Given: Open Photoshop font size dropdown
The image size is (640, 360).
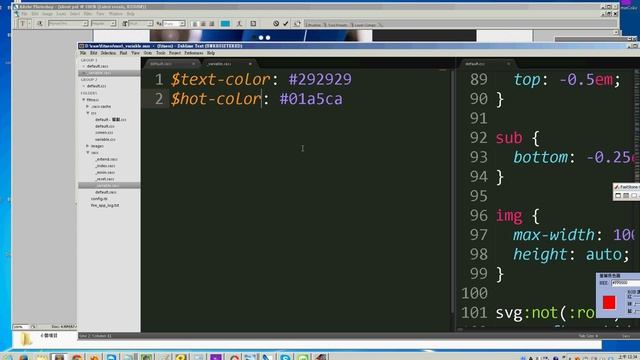Looking at the screenshot, I should click(140, 24).
